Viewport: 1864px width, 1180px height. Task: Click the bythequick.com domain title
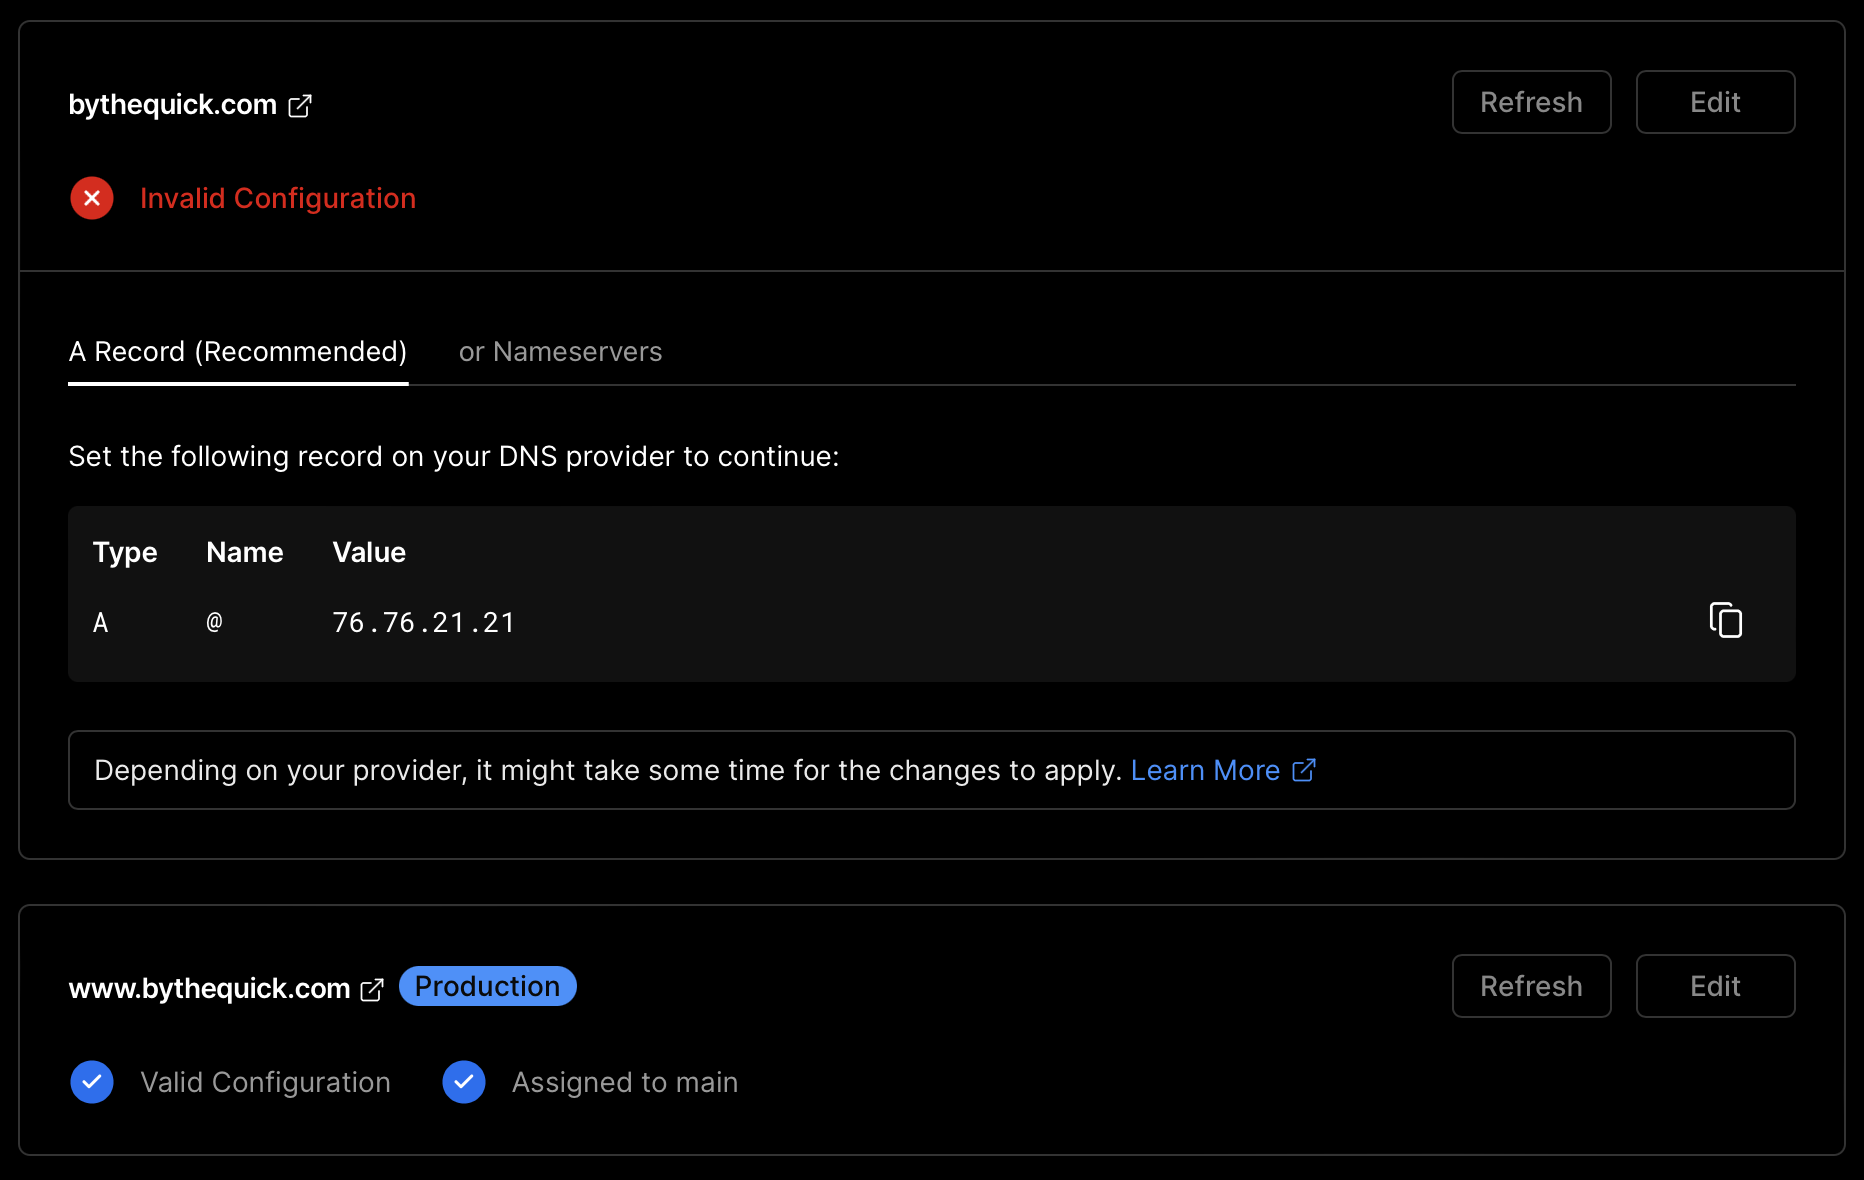(172, 105)
